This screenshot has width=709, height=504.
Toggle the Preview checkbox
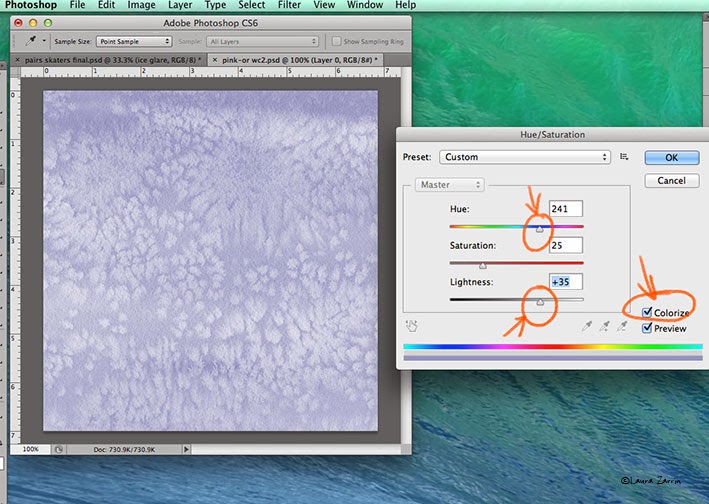point(647,328)
